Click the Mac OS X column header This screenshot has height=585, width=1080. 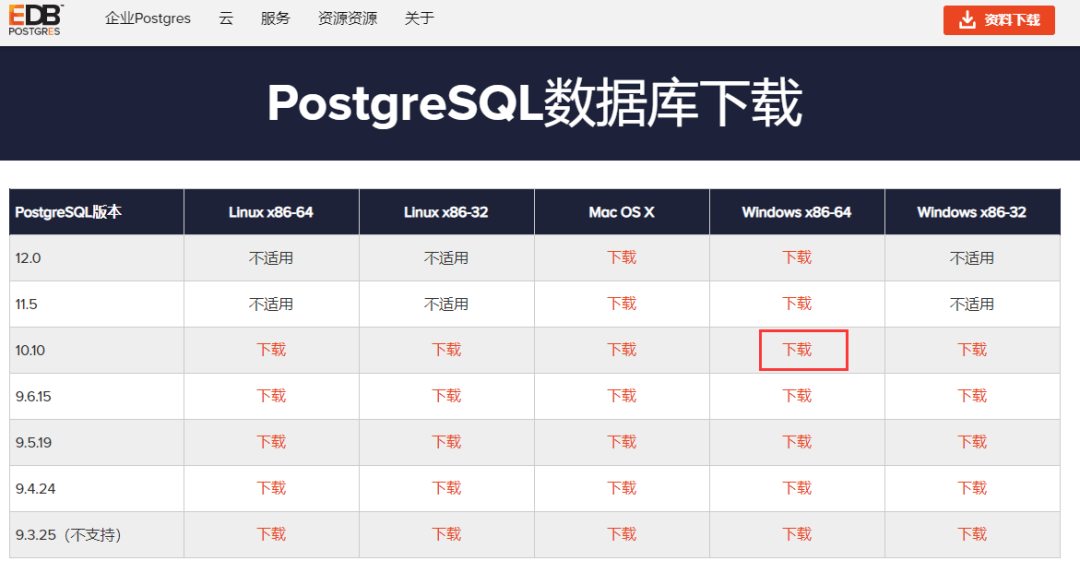pyautogui.click(x=621, y=212)
